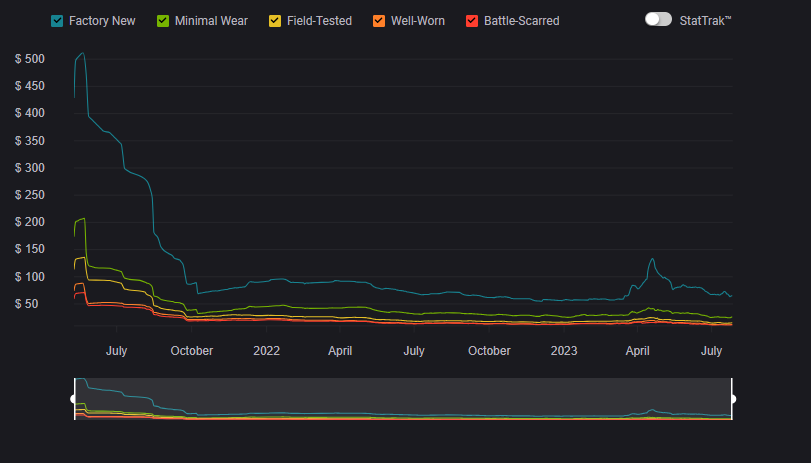The height and width of the screenshot is (463, 811).
Task: Grab the left range navigator handle
Action: click(73, 399)
